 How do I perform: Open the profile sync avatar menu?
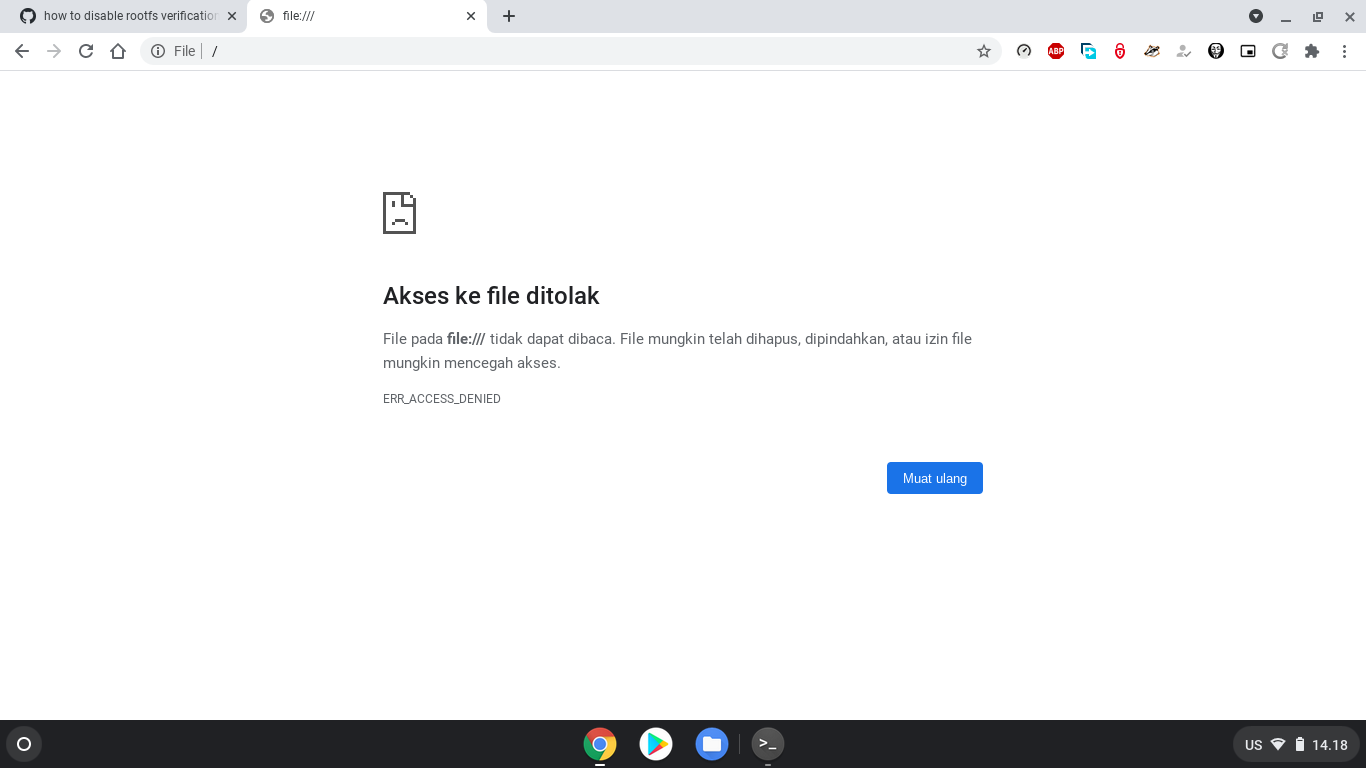(1183, 50)
